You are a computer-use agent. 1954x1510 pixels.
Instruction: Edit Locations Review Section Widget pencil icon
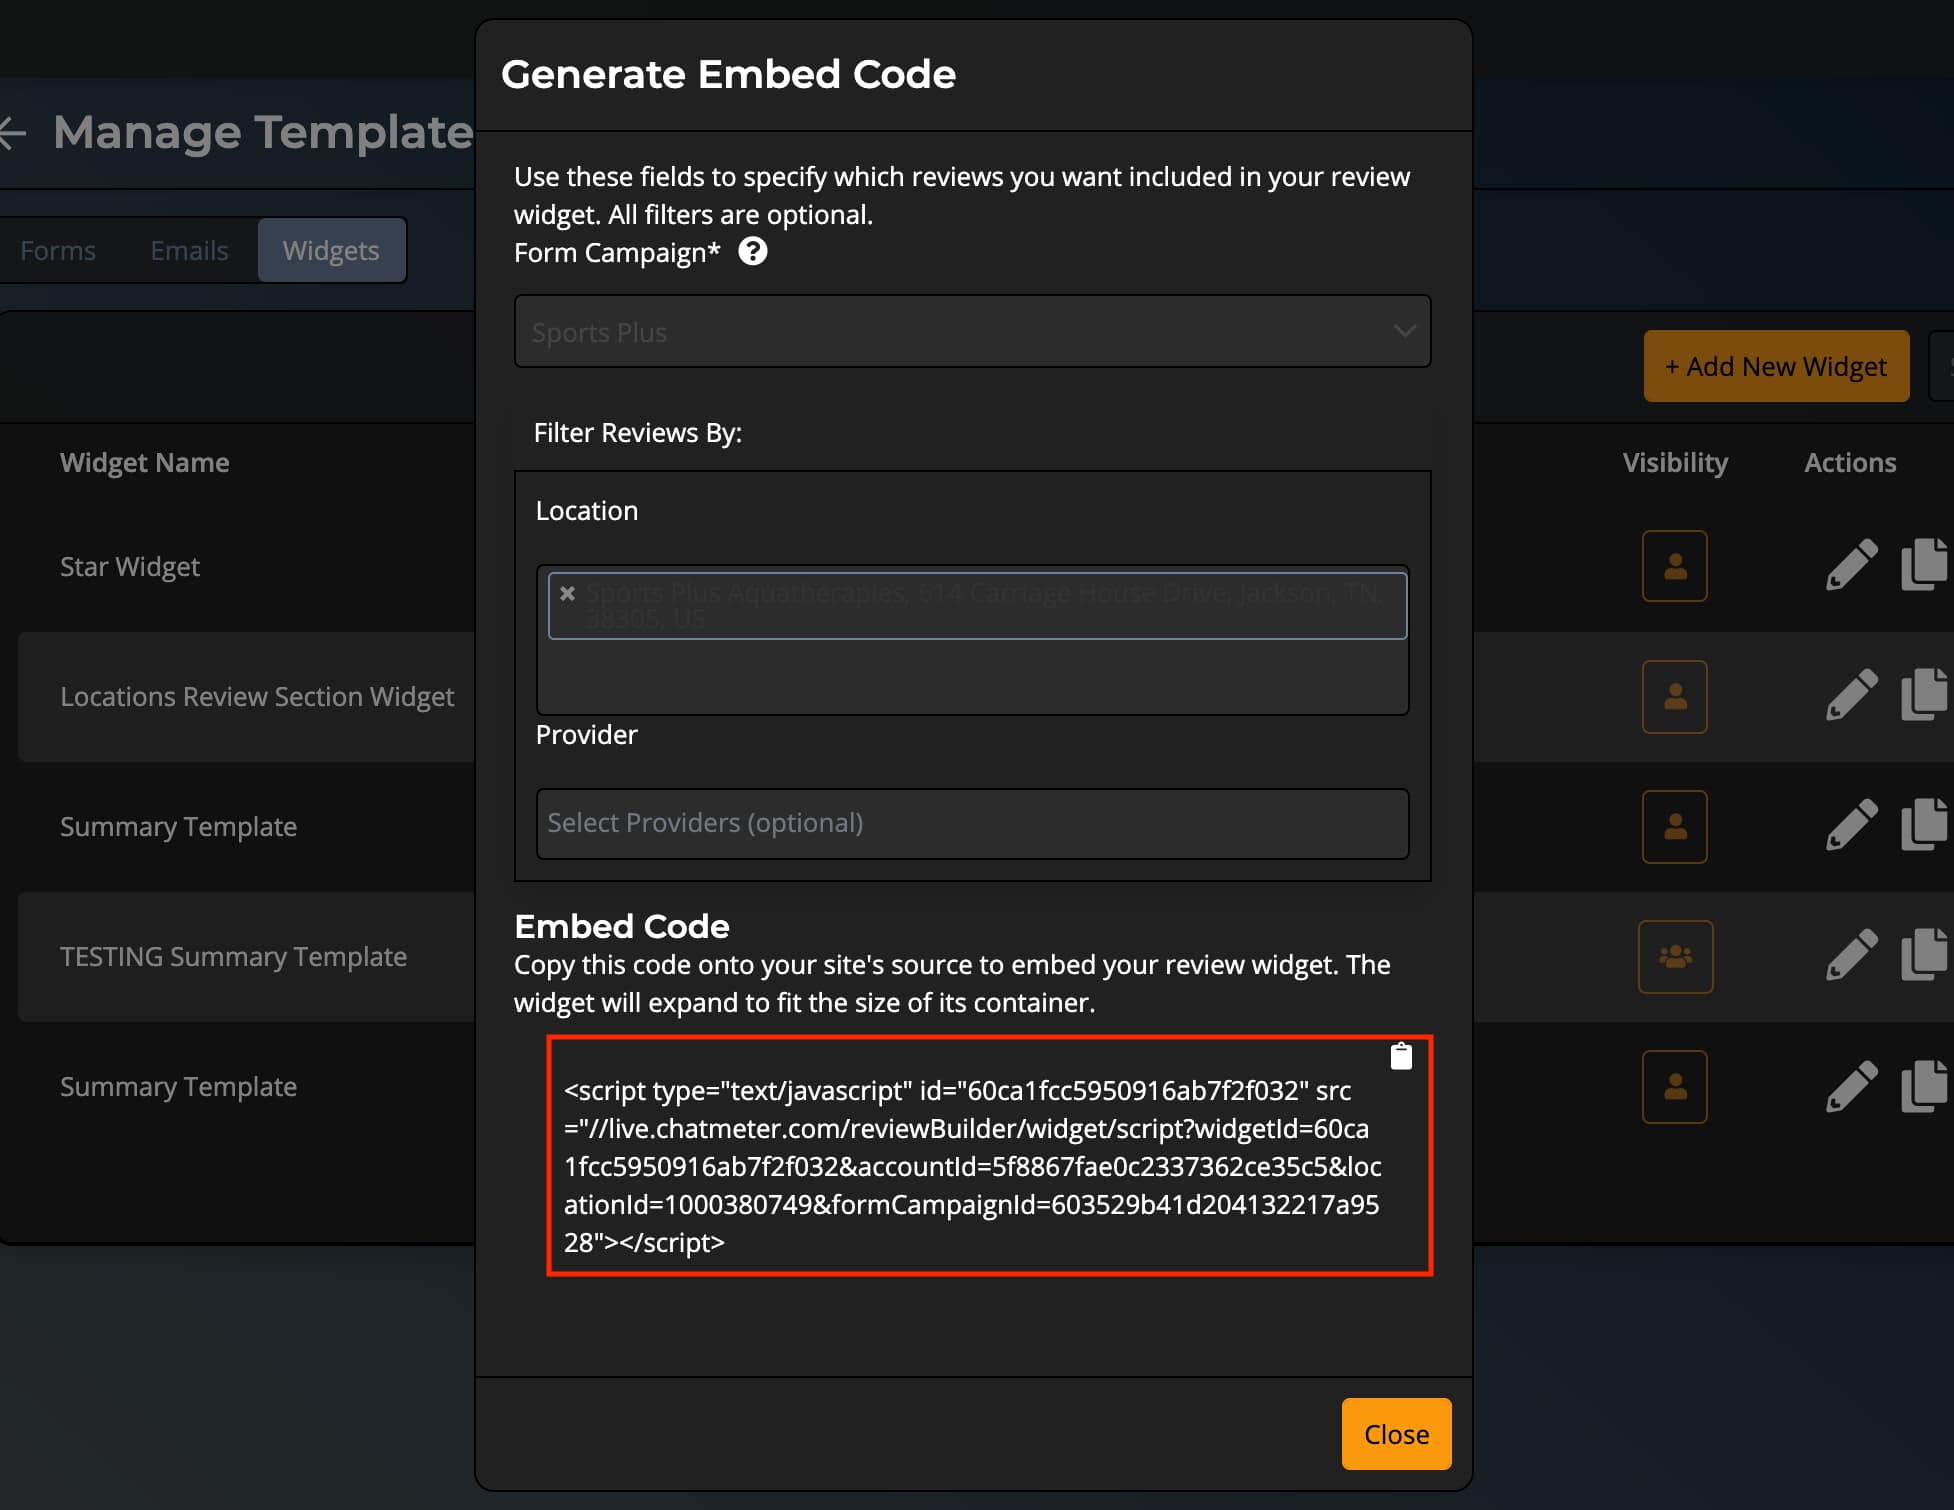tap(1851, 695)
